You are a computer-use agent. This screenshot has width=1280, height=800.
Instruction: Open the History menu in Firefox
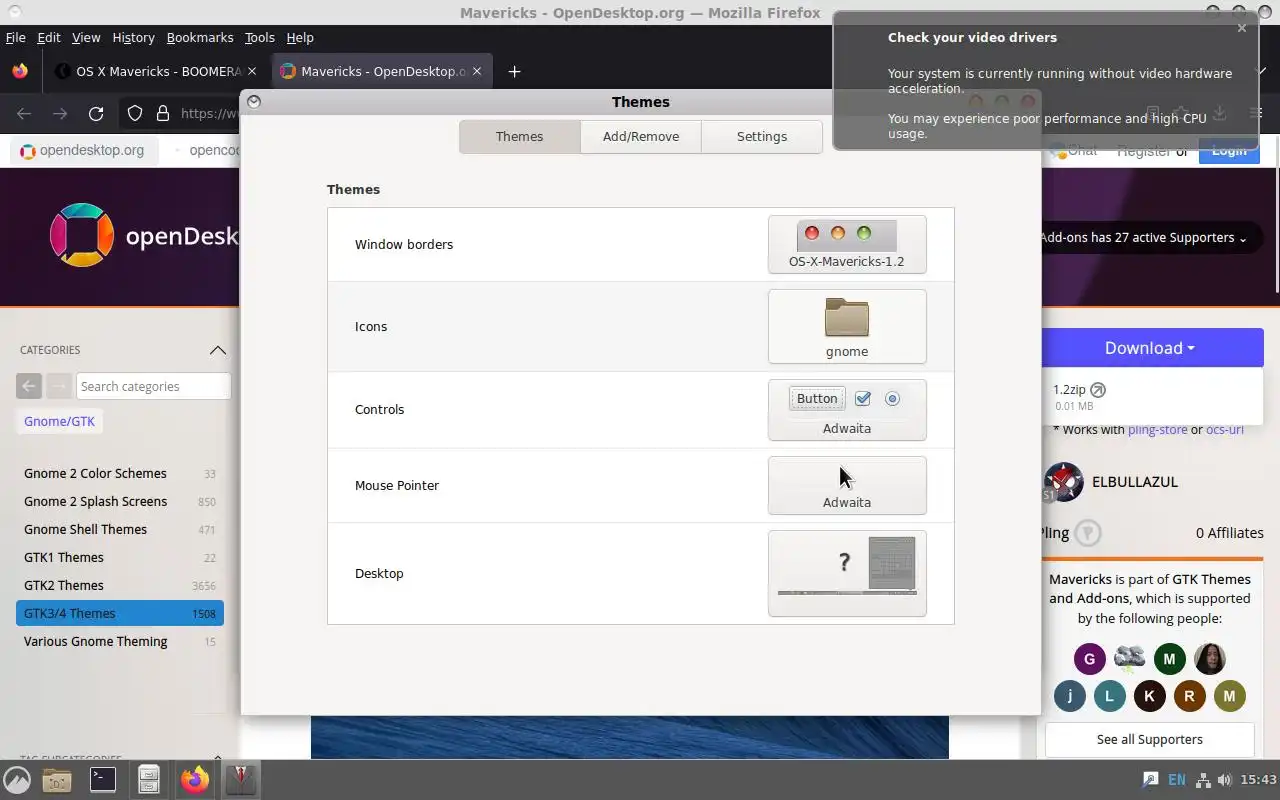coord(133,37)
